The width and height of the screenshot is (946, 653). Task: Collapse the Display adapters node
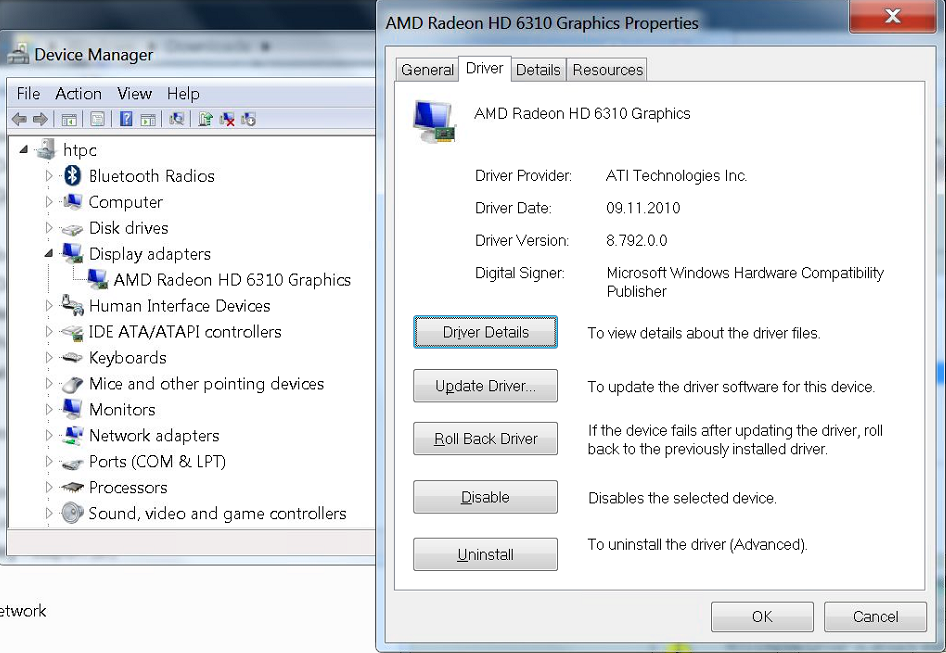(49, 253)
